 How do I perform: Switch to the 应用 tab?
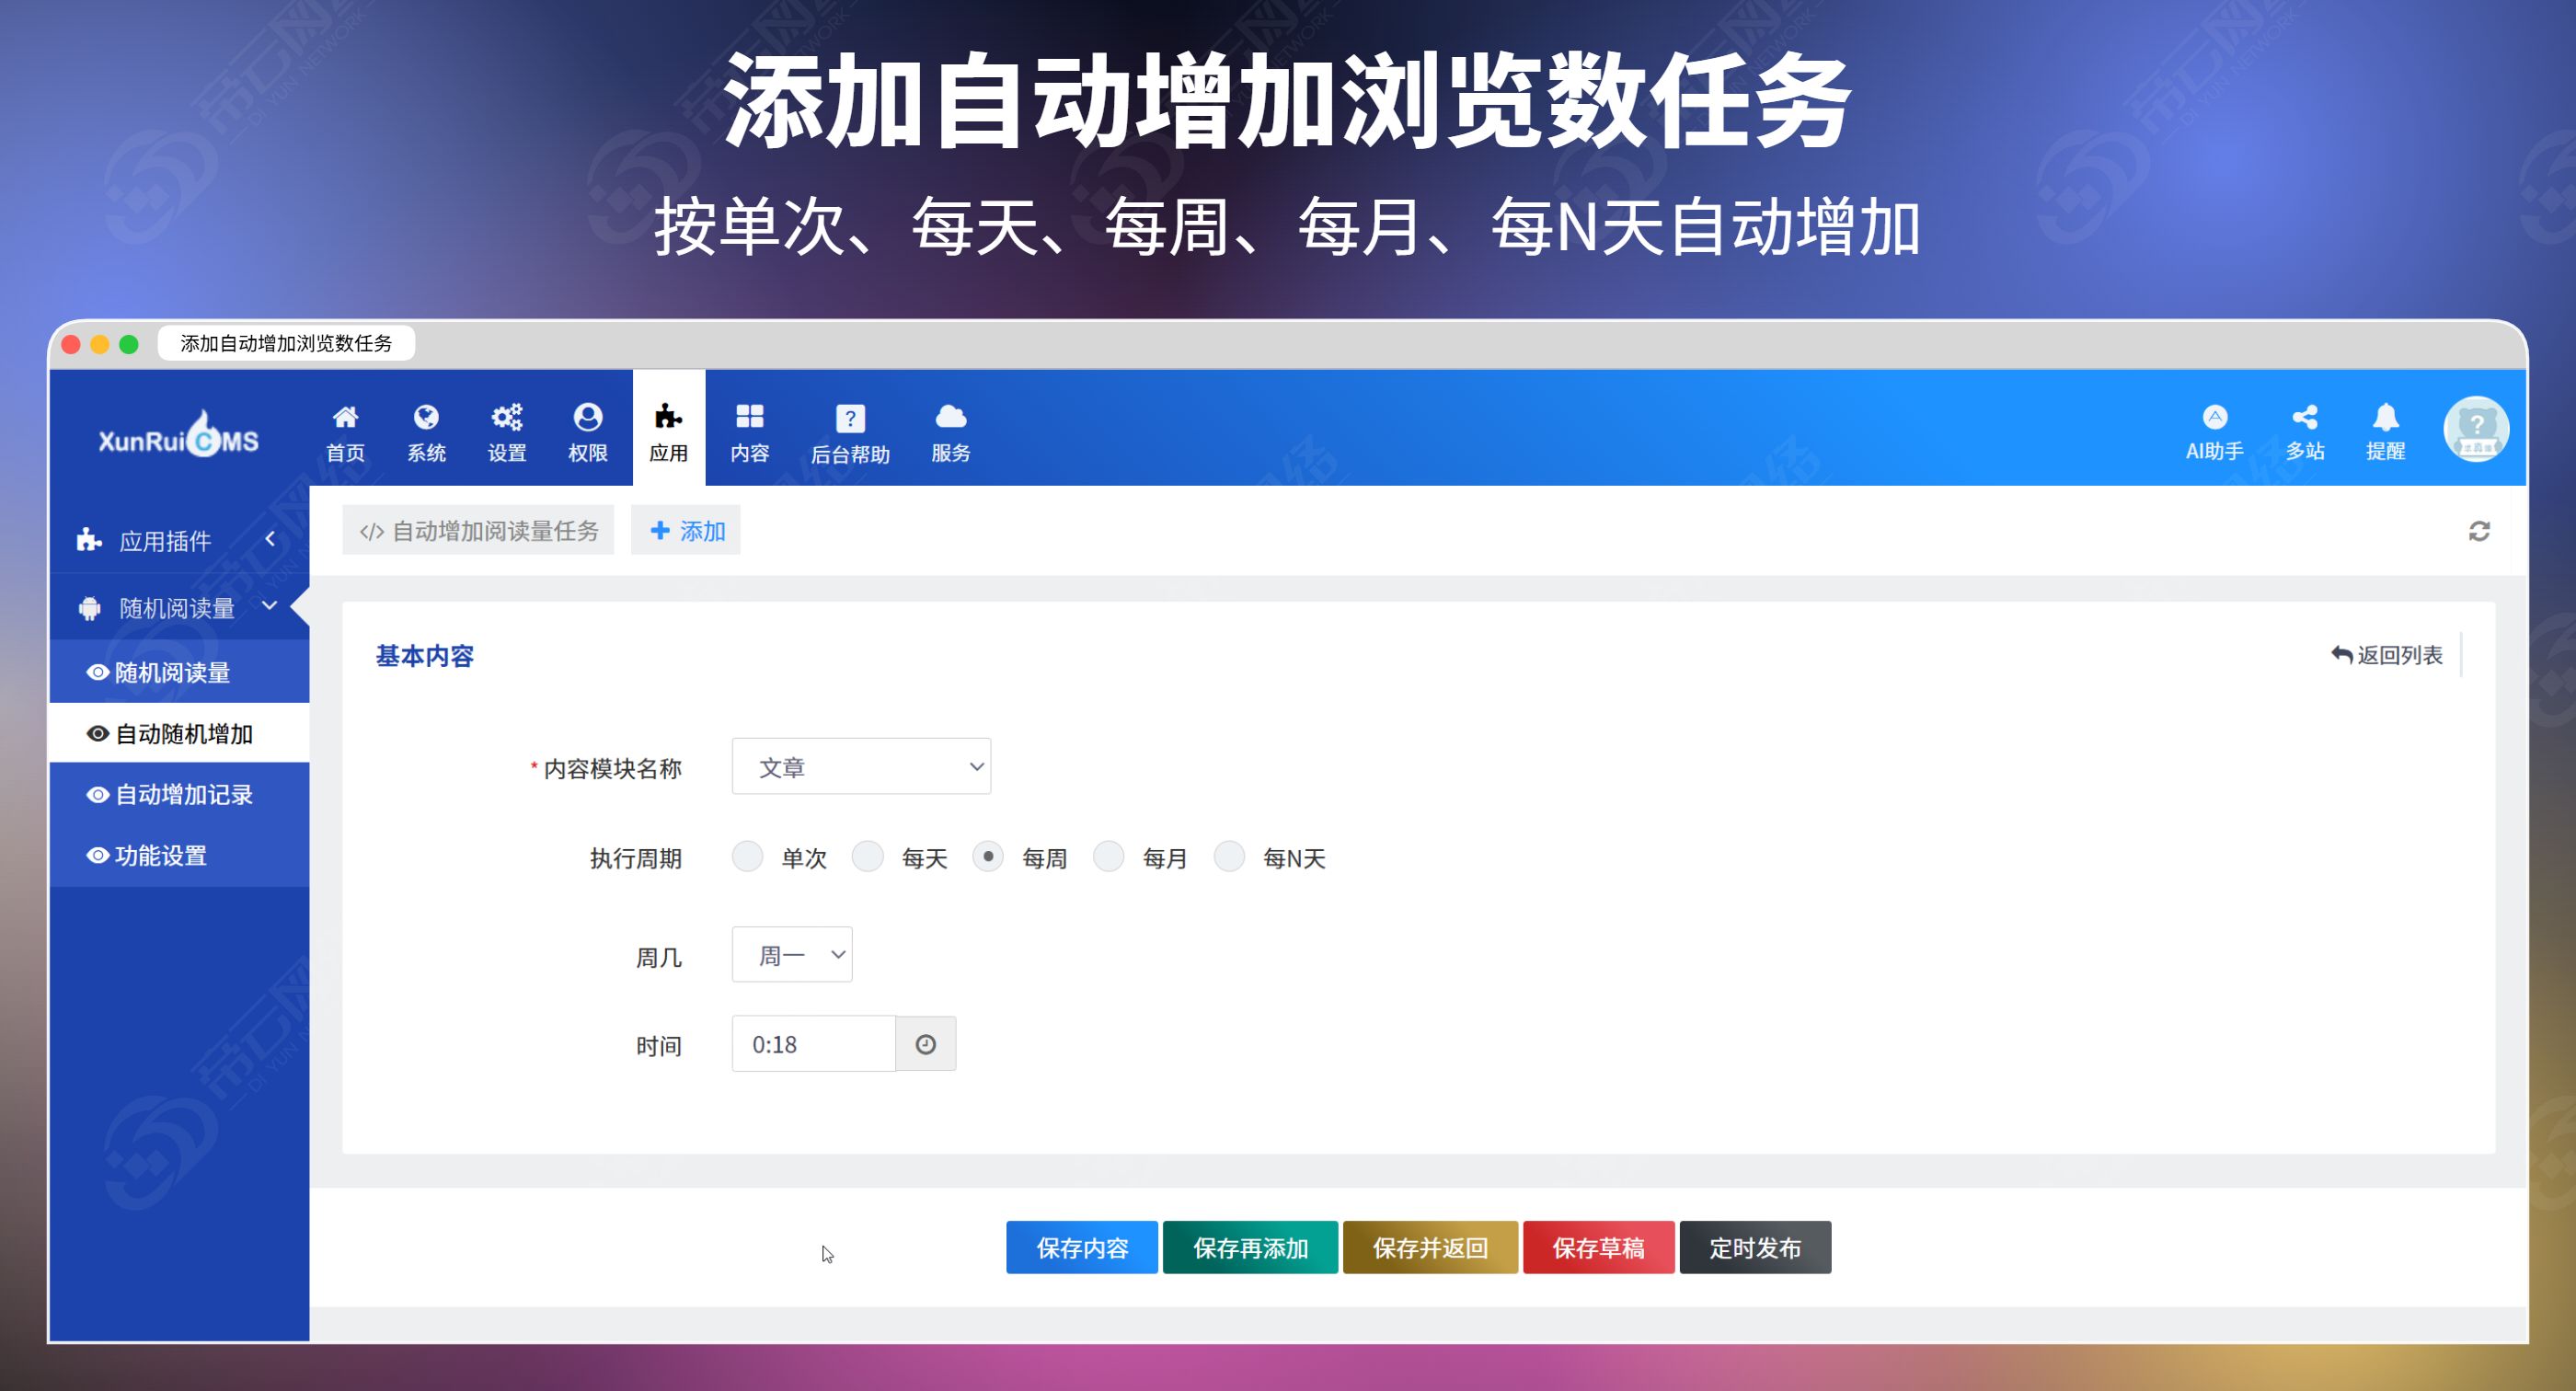668,430
